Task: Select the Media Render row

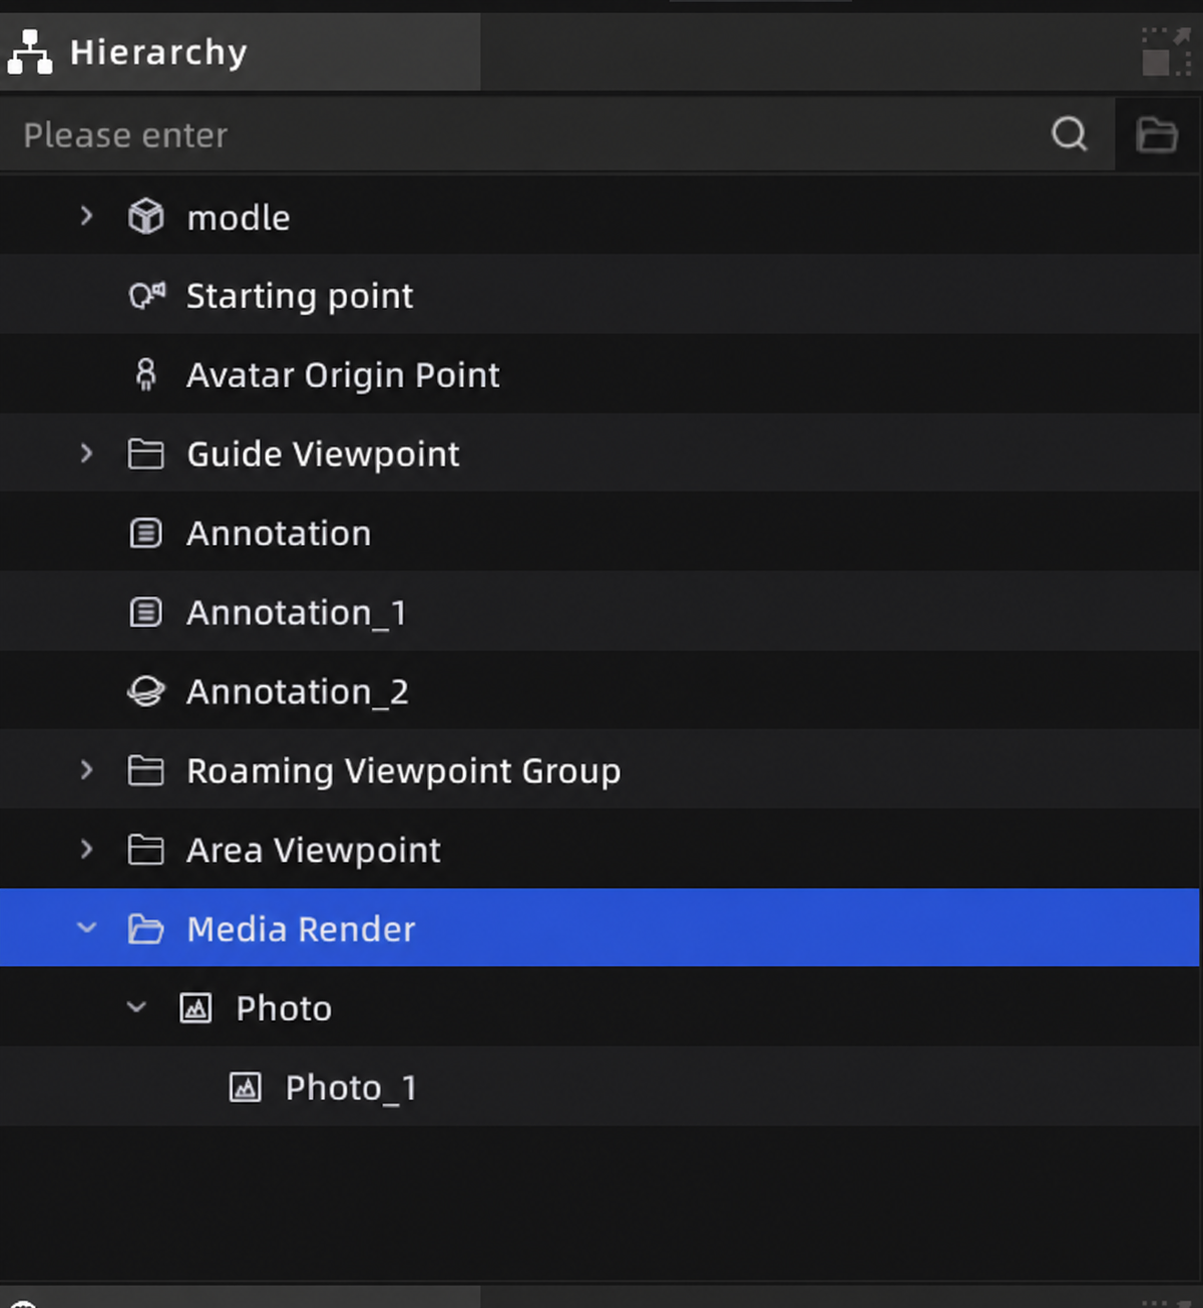Action: [600, 928]
